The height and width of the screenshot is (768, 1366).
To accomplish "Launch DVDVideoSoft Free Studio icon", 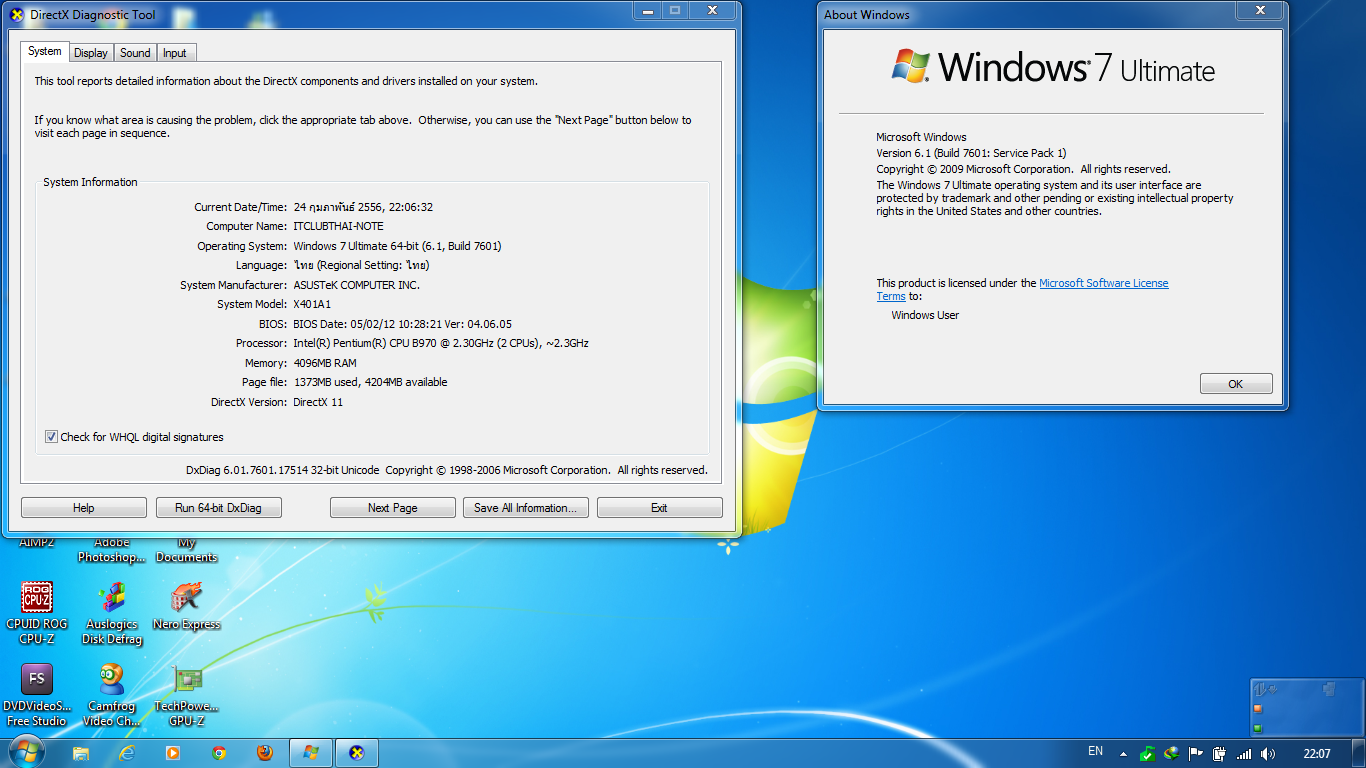I will pos(37,694).
